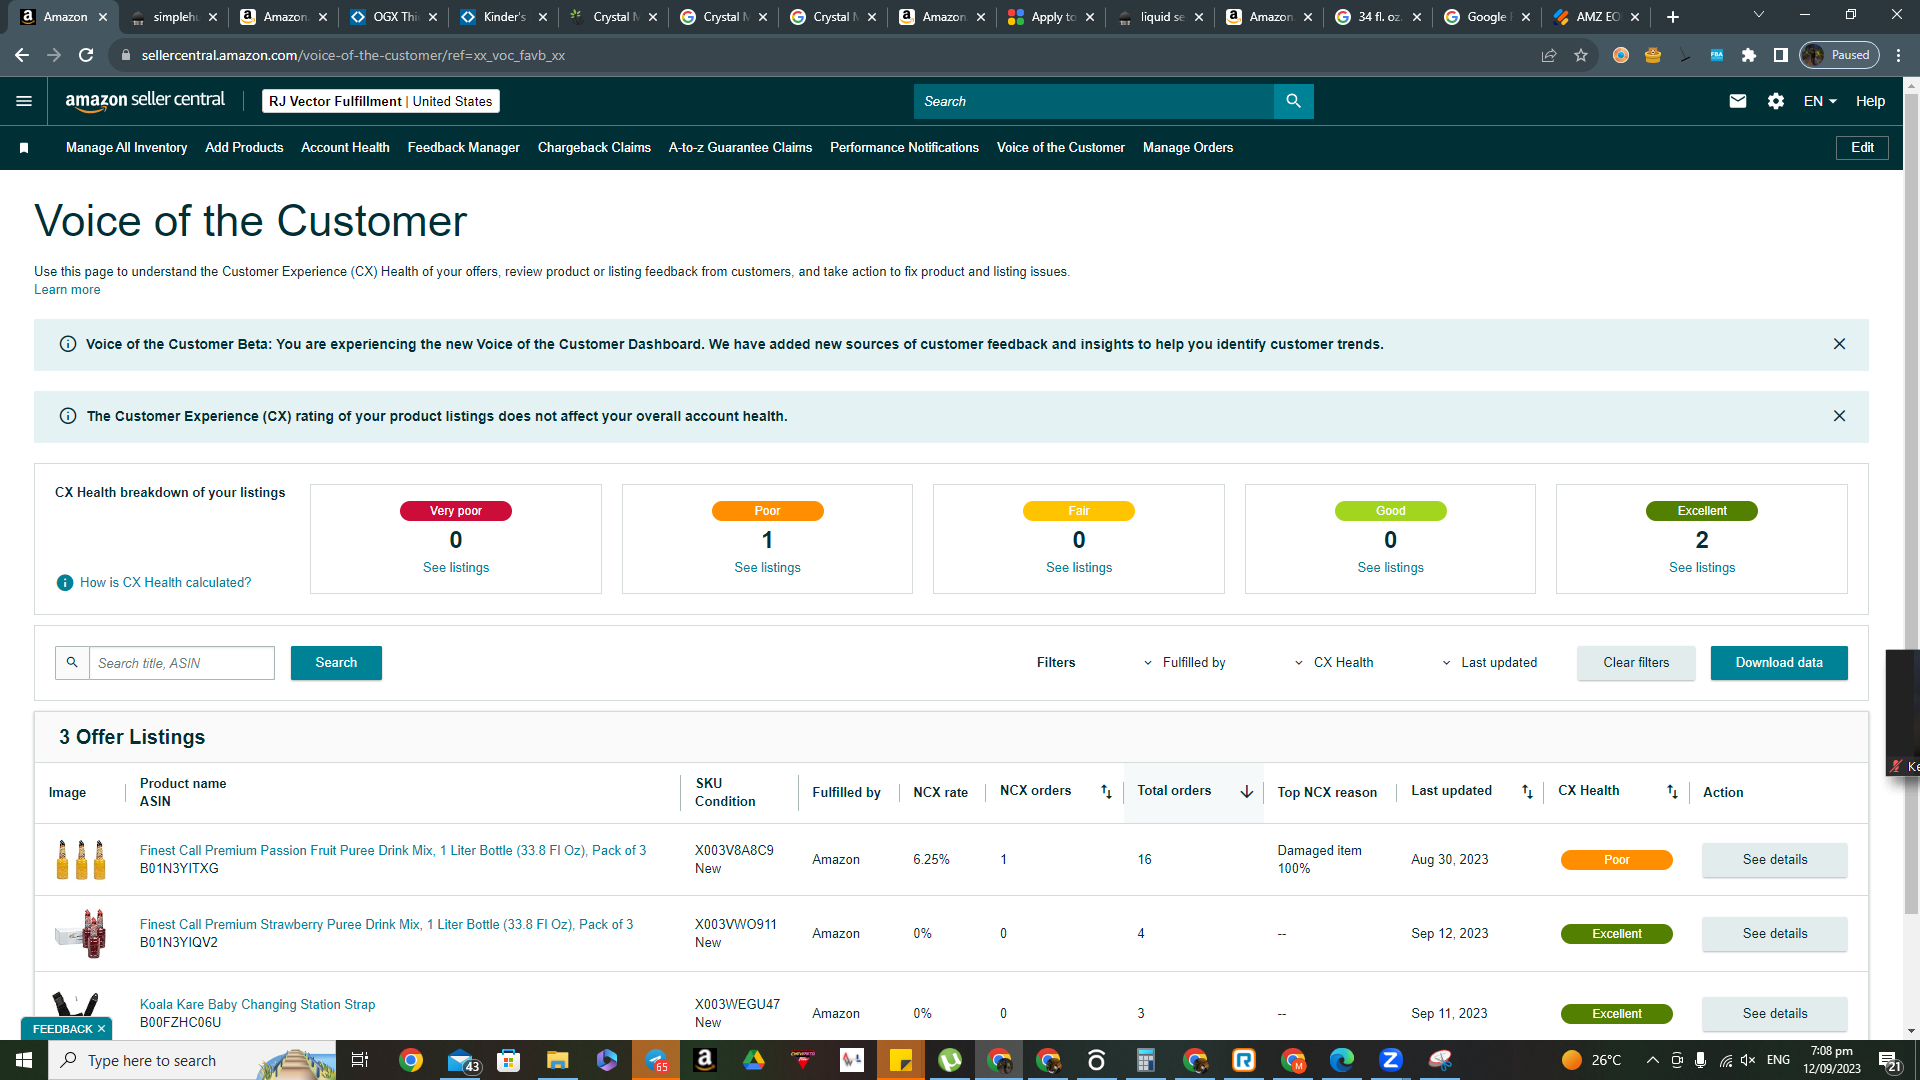The height and width of the screenshot is (1080, 1920).
Task: Open the Learn more link
Action: [67, 290]
